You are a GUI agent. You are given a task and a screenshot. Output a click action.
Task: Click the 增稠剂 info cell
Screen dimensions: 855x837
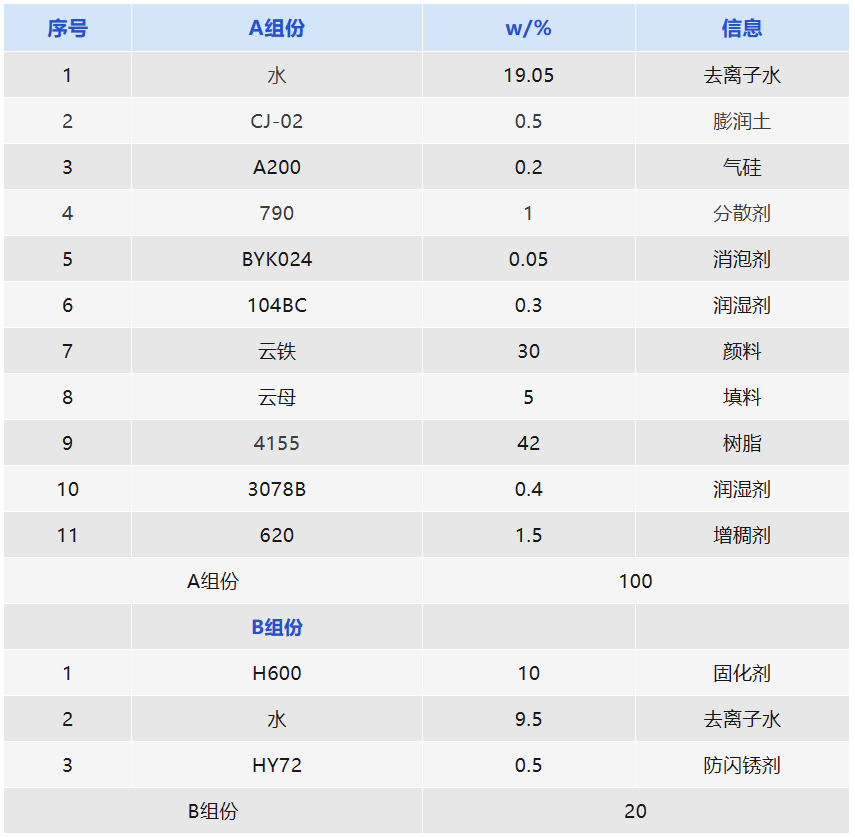[742, 535]
